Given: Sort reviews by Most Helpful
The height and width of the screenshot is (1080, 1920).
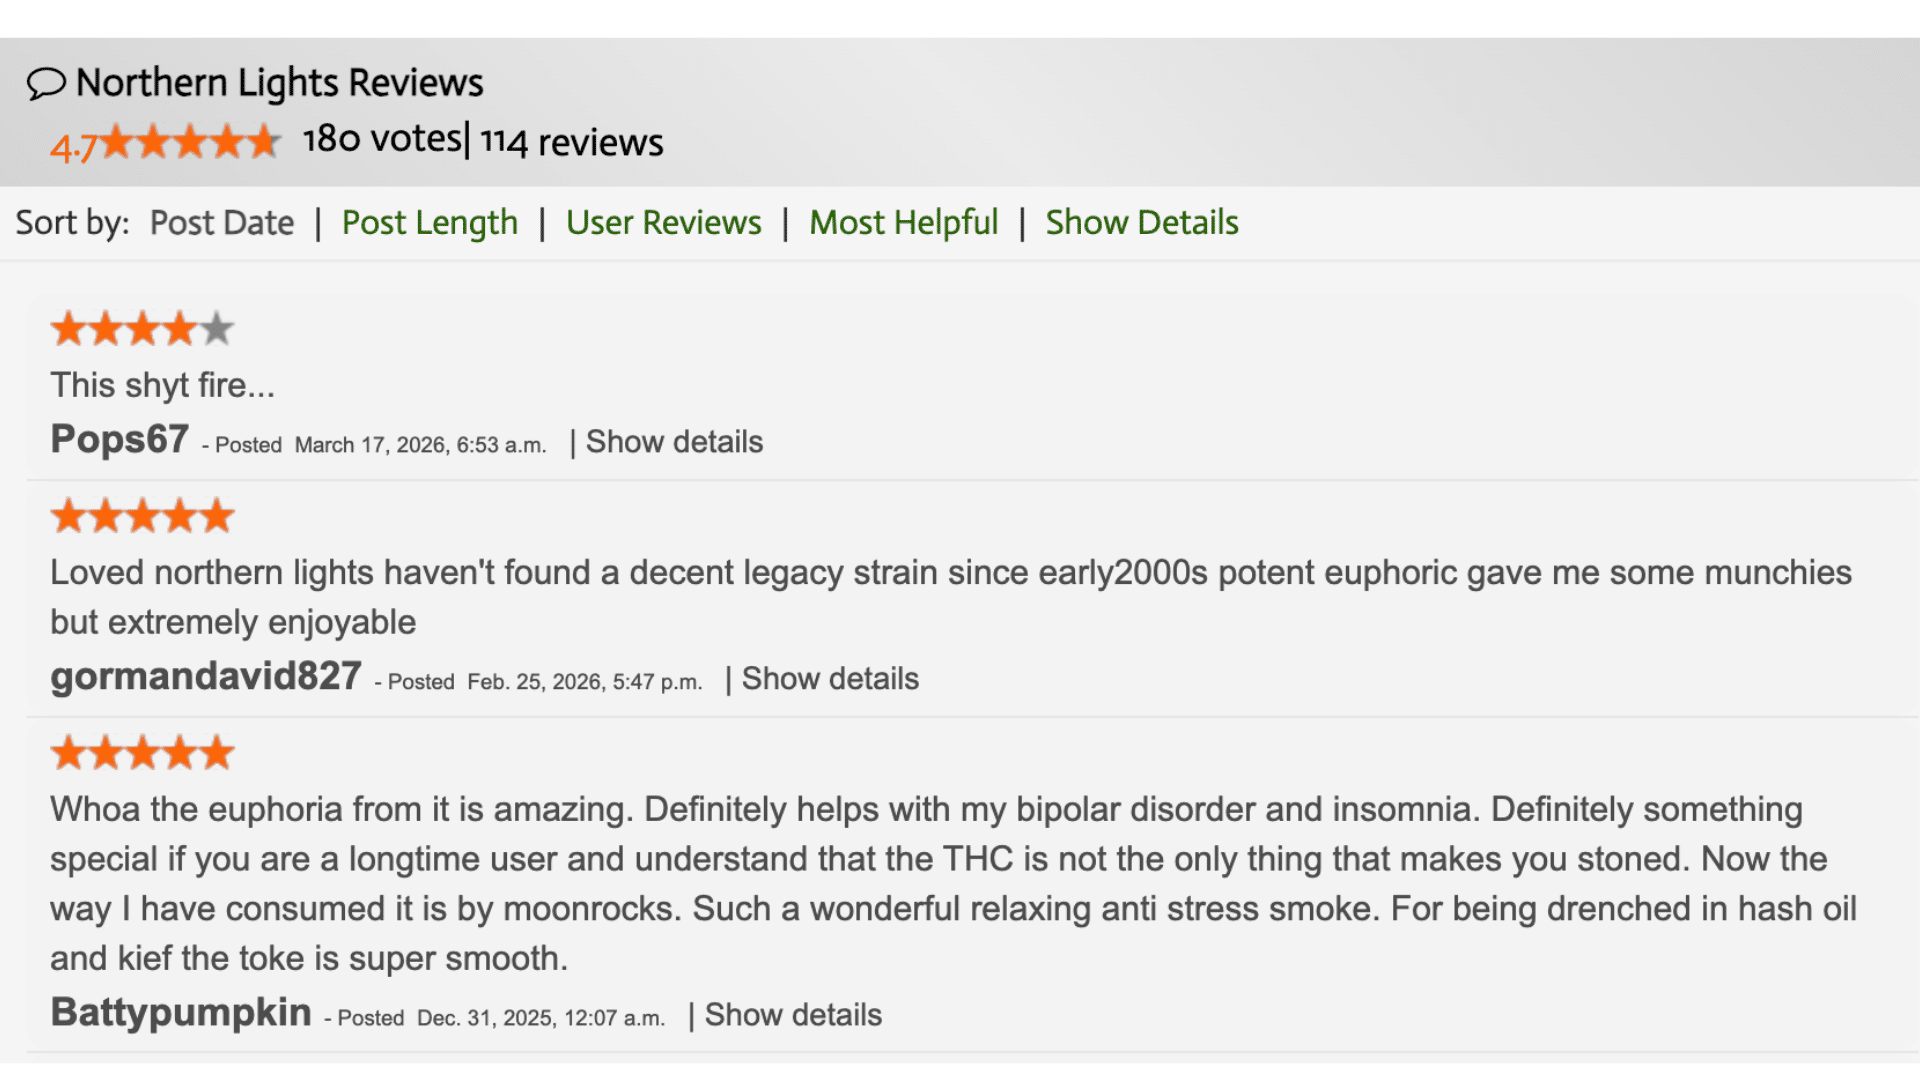Looking at the screenshot, I should click(x=903, y=222).
